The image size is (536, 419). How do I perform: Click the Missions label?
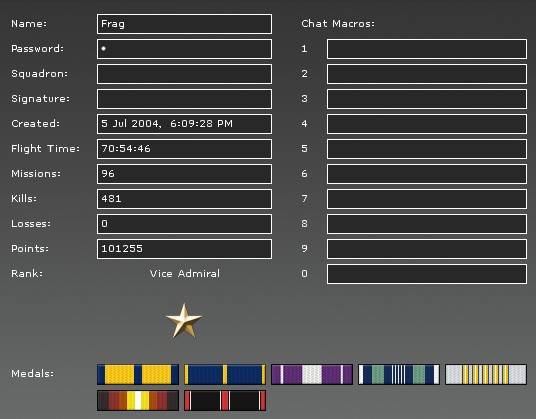[x=36, y=174]
